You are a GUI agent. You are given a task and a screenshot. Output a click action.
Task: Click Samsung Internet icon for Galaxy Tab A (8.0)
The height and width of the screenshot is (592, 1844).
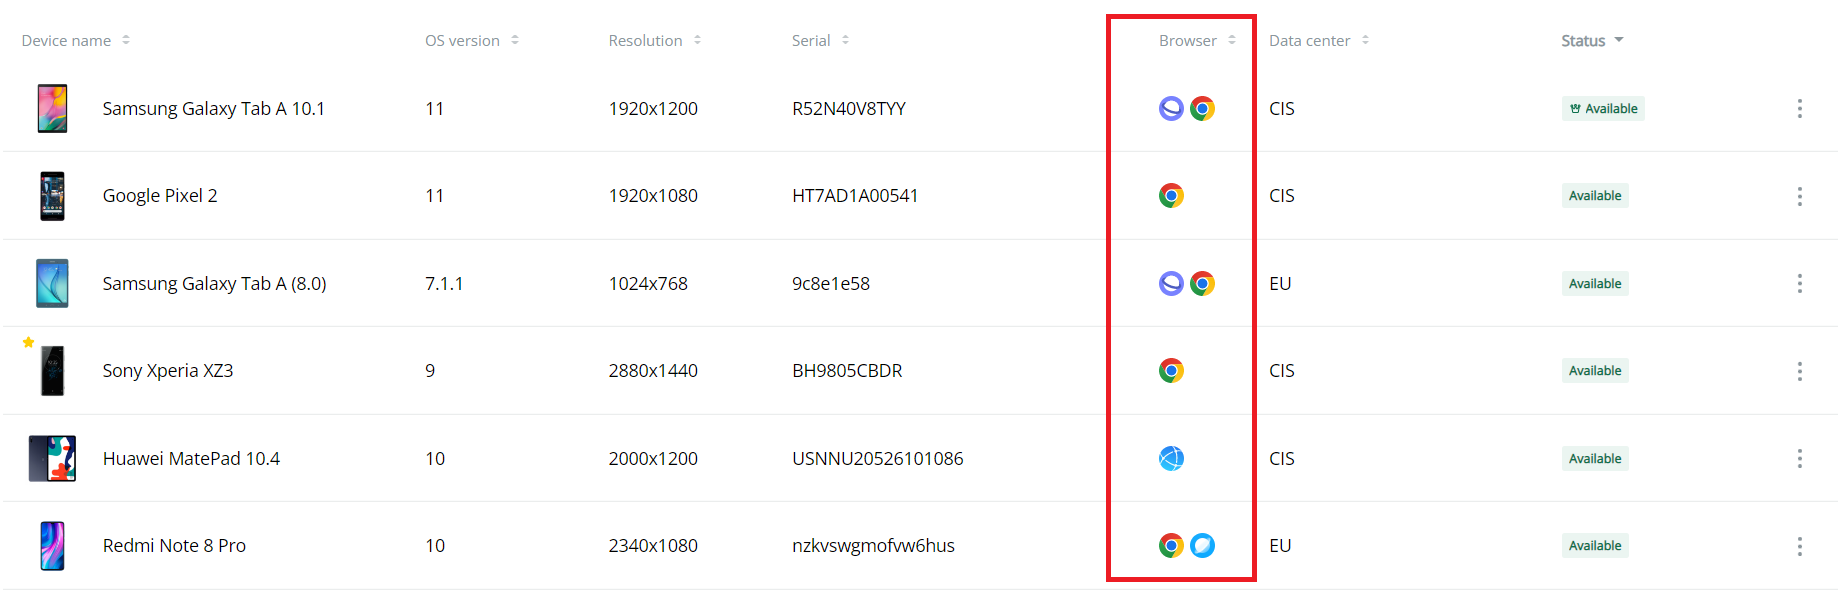point(1171,283)
